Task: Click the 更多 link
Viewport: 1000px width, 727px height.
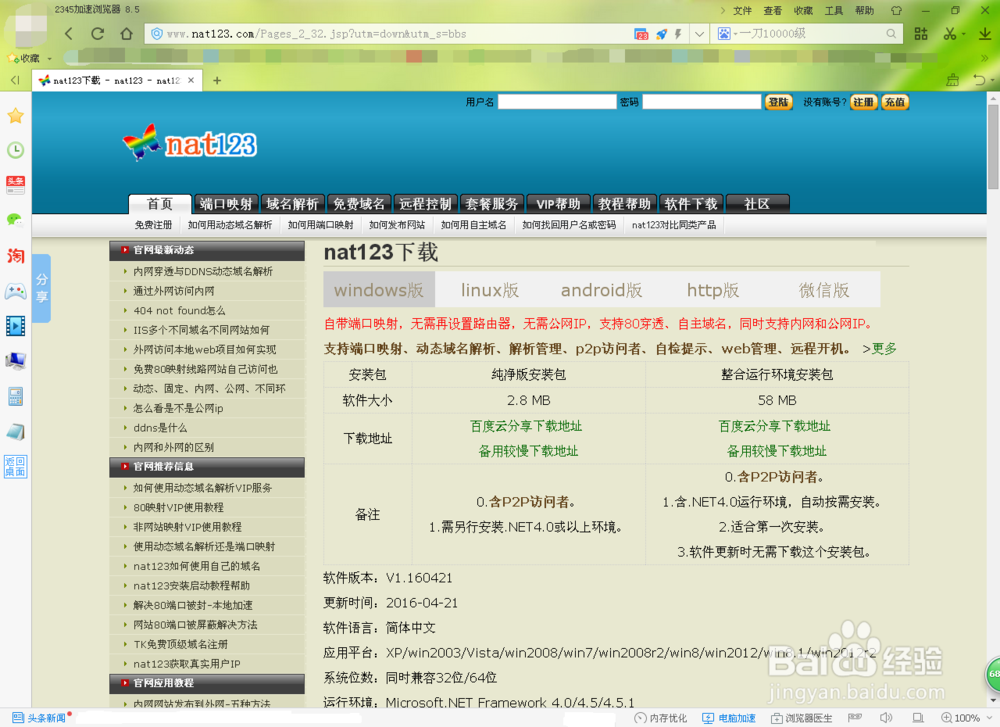Action: pyautogui.click(x=884, y=349)
